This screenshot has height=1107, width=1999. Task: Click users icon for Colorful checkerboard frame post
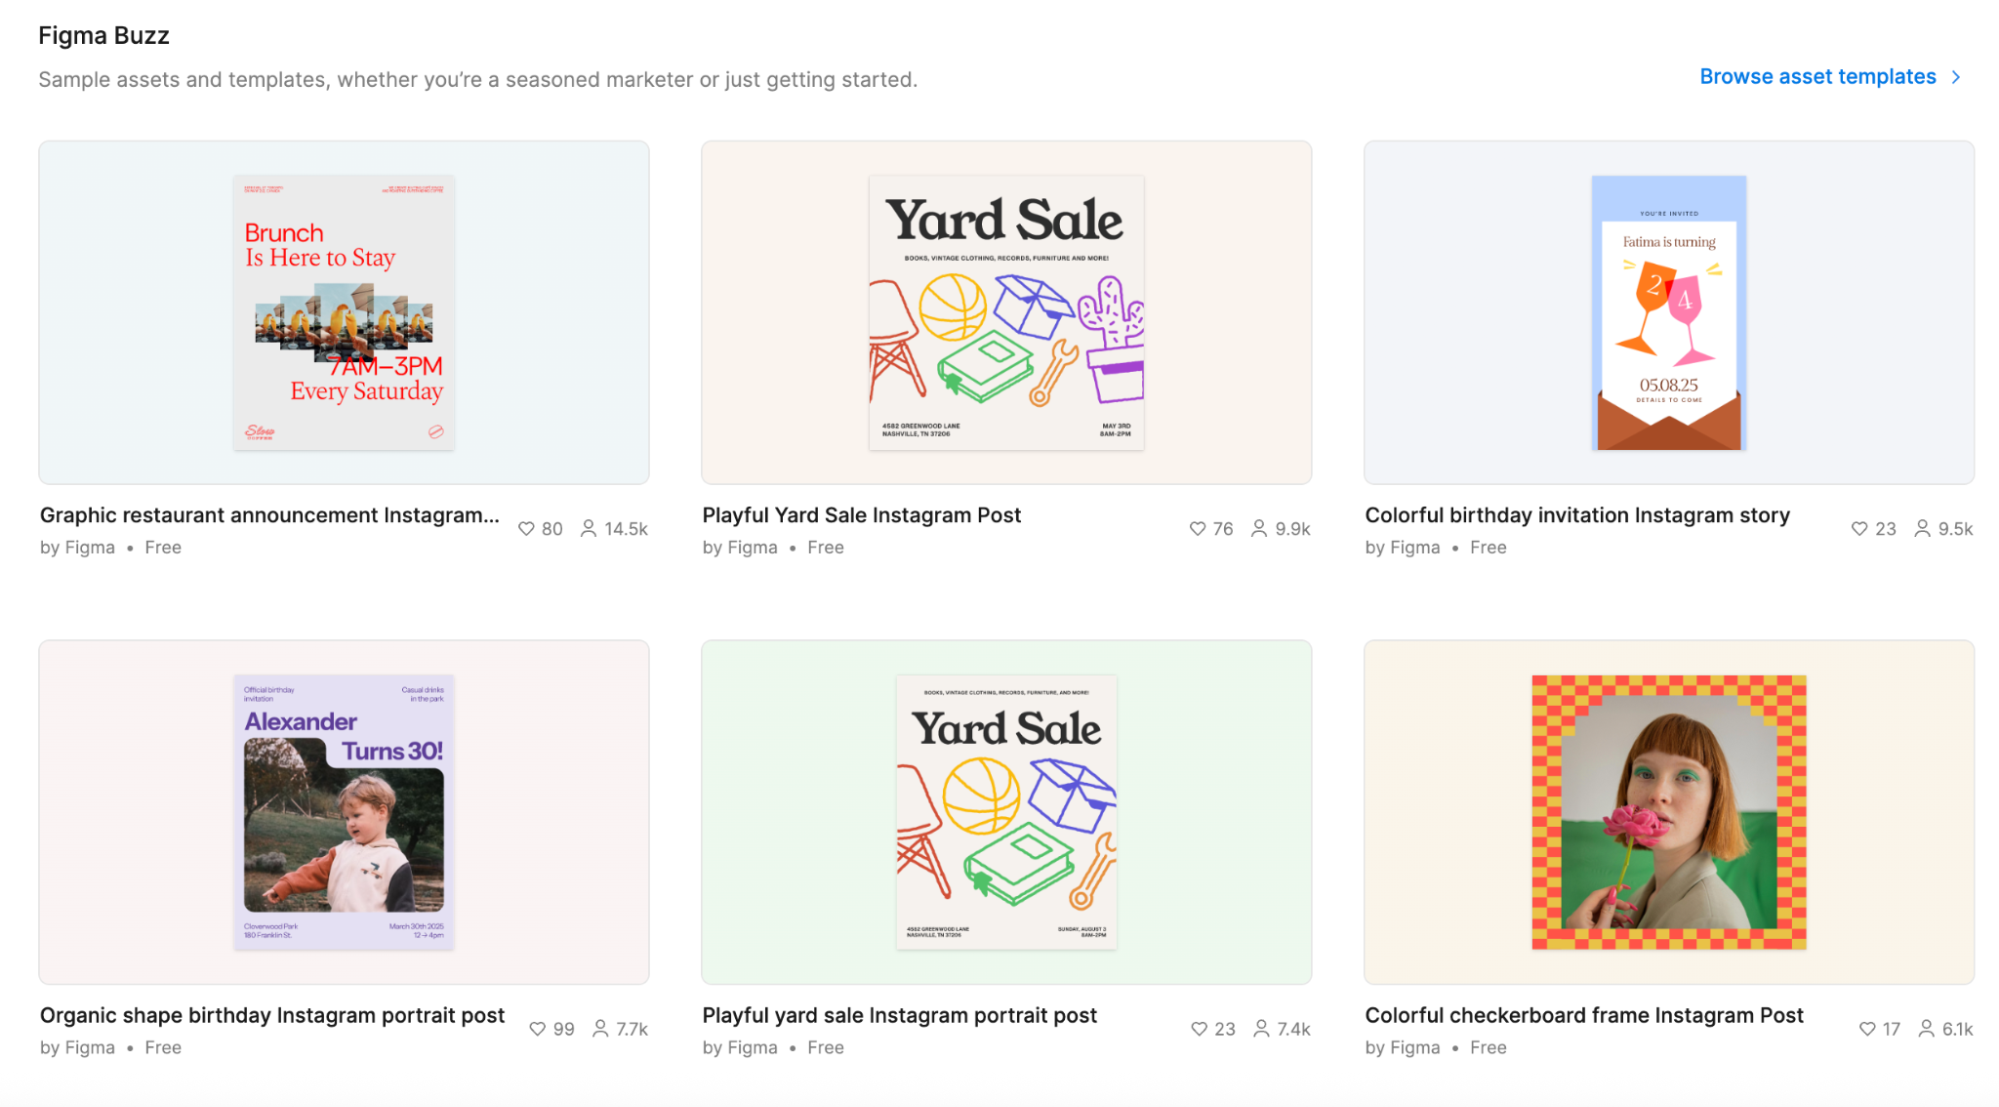1926,1029
